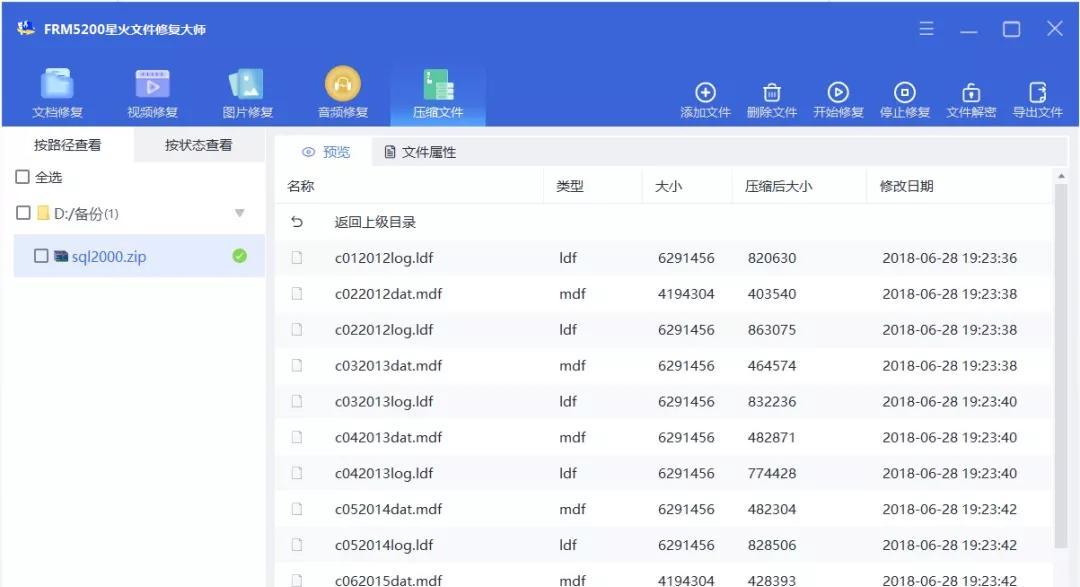1080x587 pixels.
Task: Click the 文件解密 file decrypt icon
Action: pos(971,92)
